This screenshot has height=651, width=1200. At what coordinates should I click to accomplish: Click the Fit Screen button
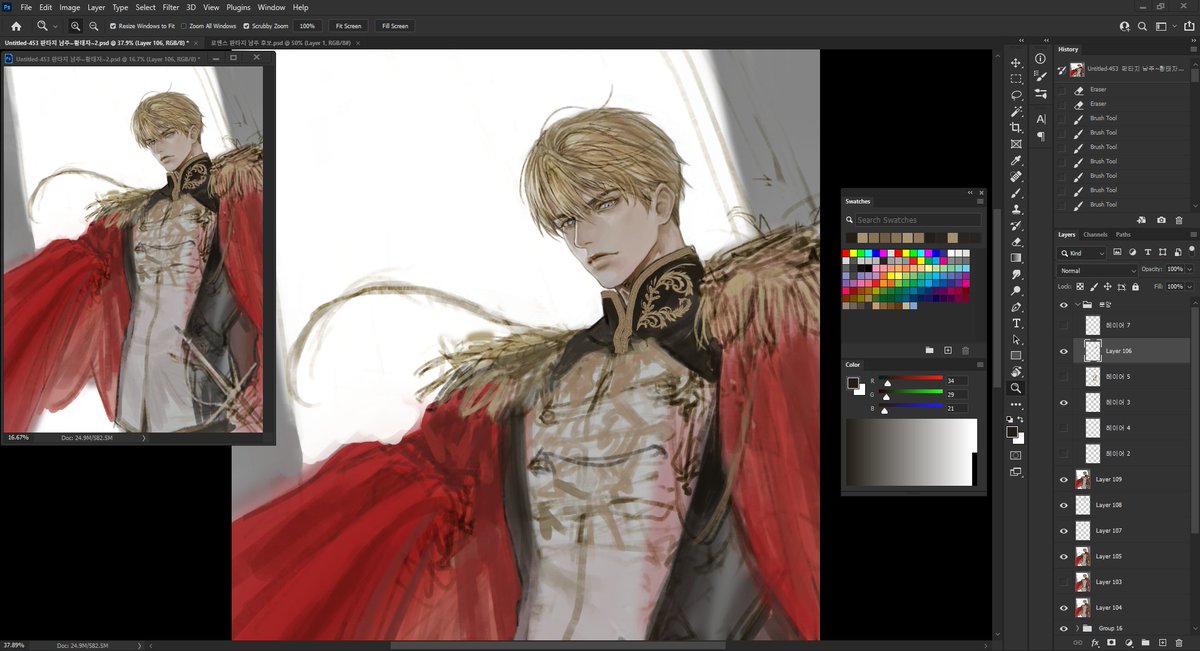347,26
